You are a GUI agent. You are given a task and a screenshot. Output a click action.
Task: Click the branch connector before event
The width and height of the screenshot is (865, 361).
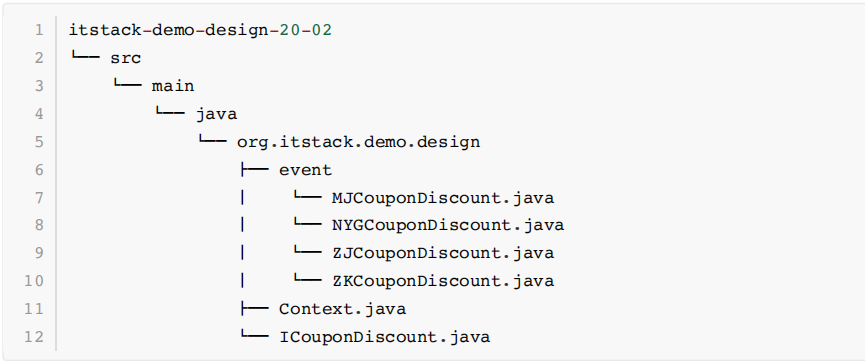(254, 169)
